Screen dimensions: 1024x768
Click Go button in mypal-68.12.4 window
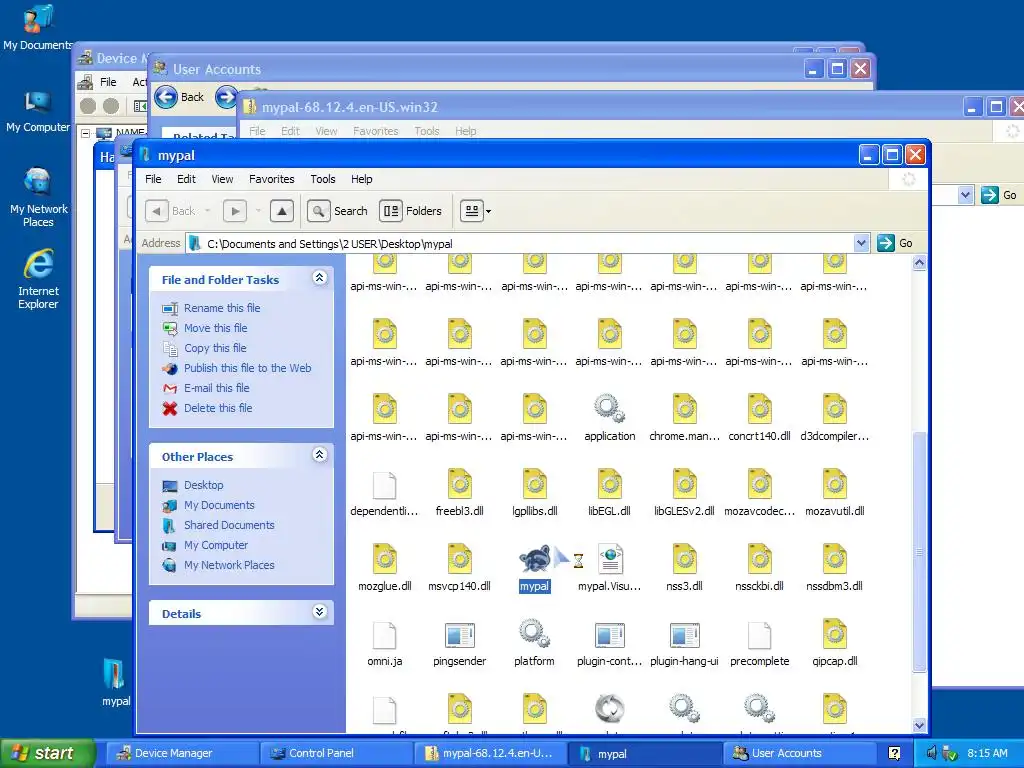pos(1000,195)
